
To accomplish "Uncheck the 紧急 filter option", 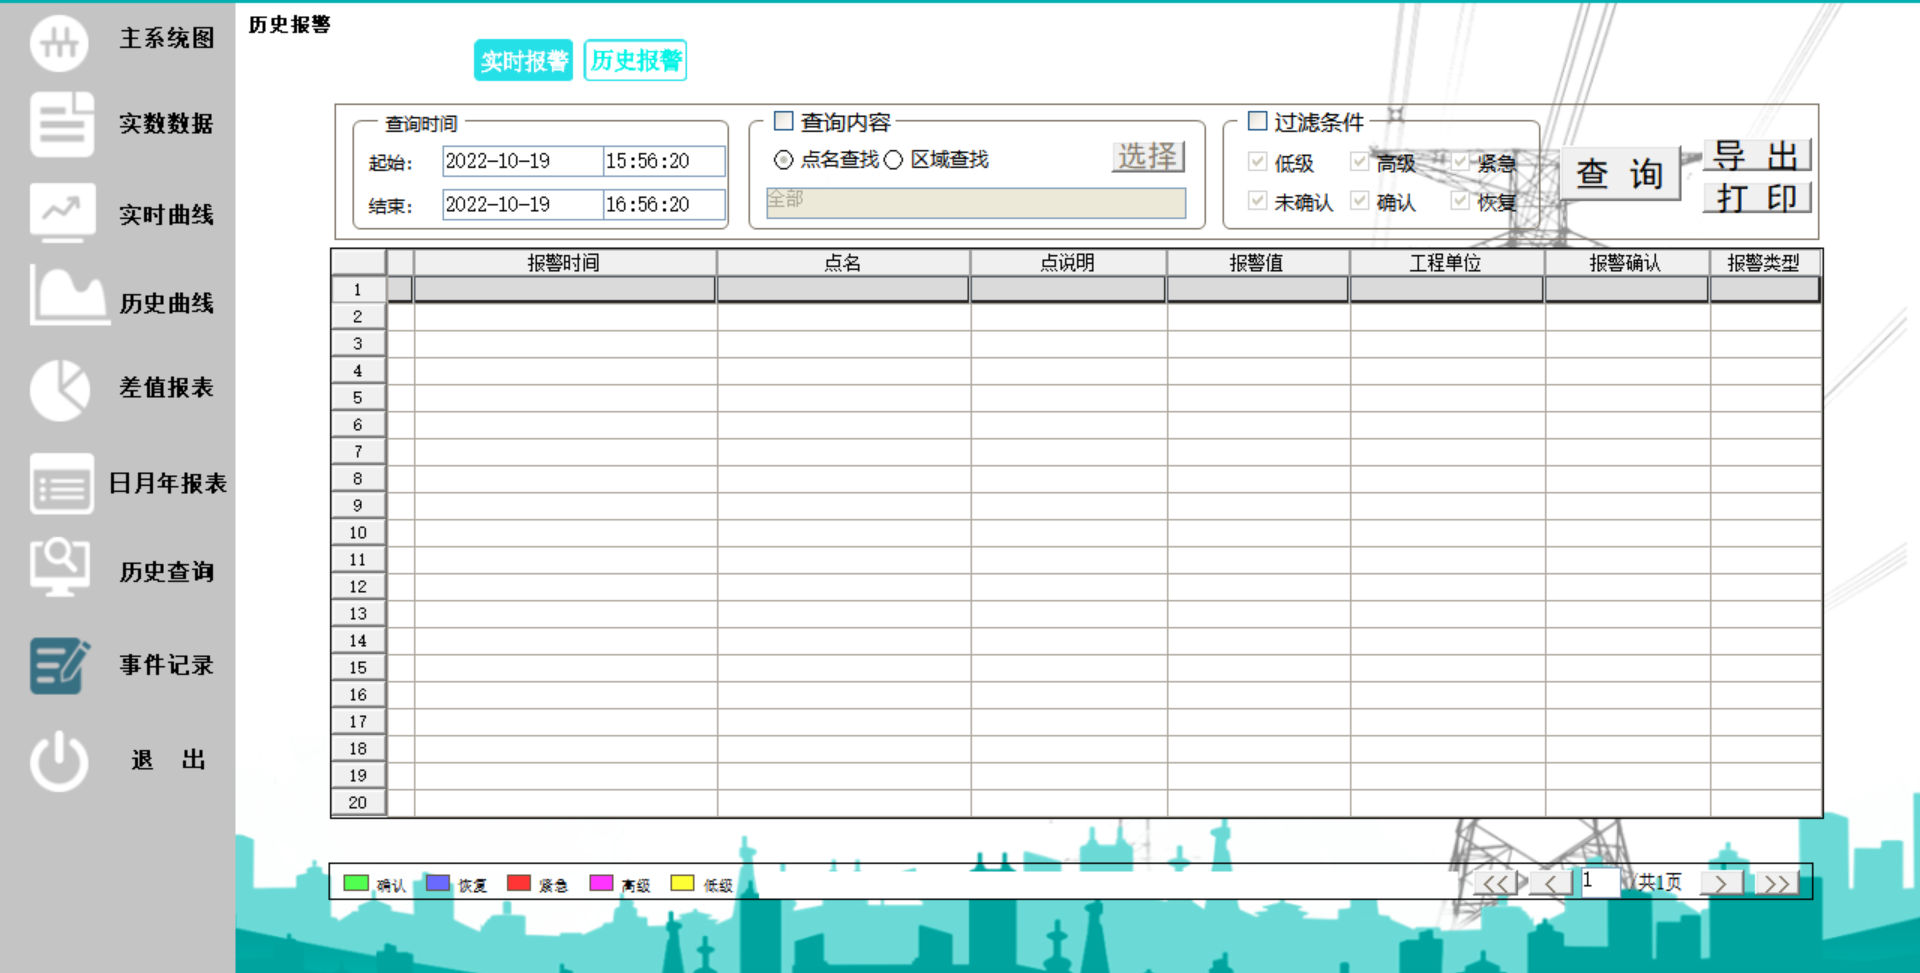I will click(x=1460, y=162).
